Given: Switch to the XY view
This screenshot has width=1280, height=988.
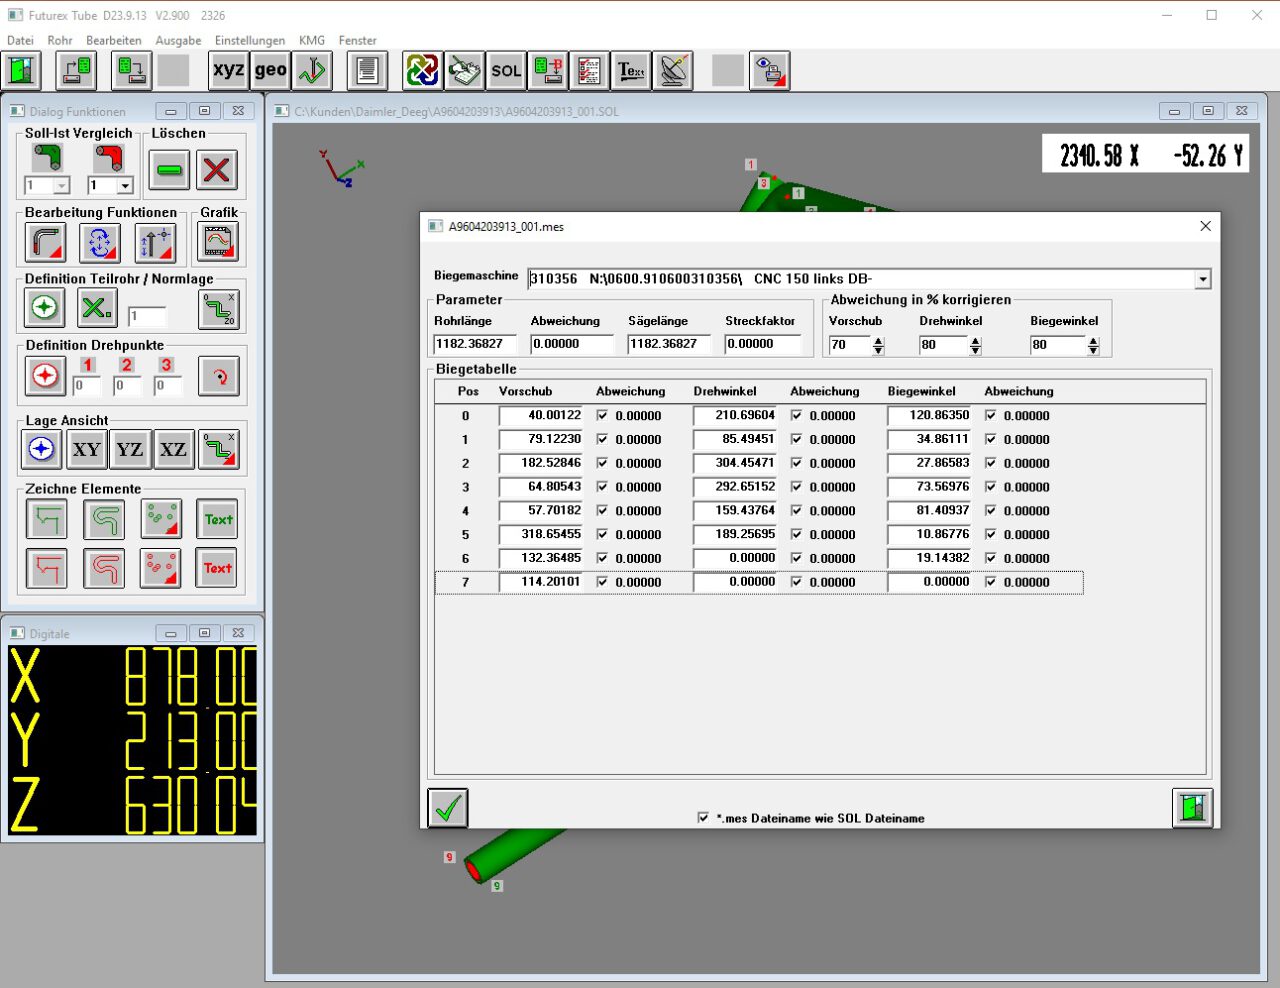Looking at the screenshot, I should point(86,449).
